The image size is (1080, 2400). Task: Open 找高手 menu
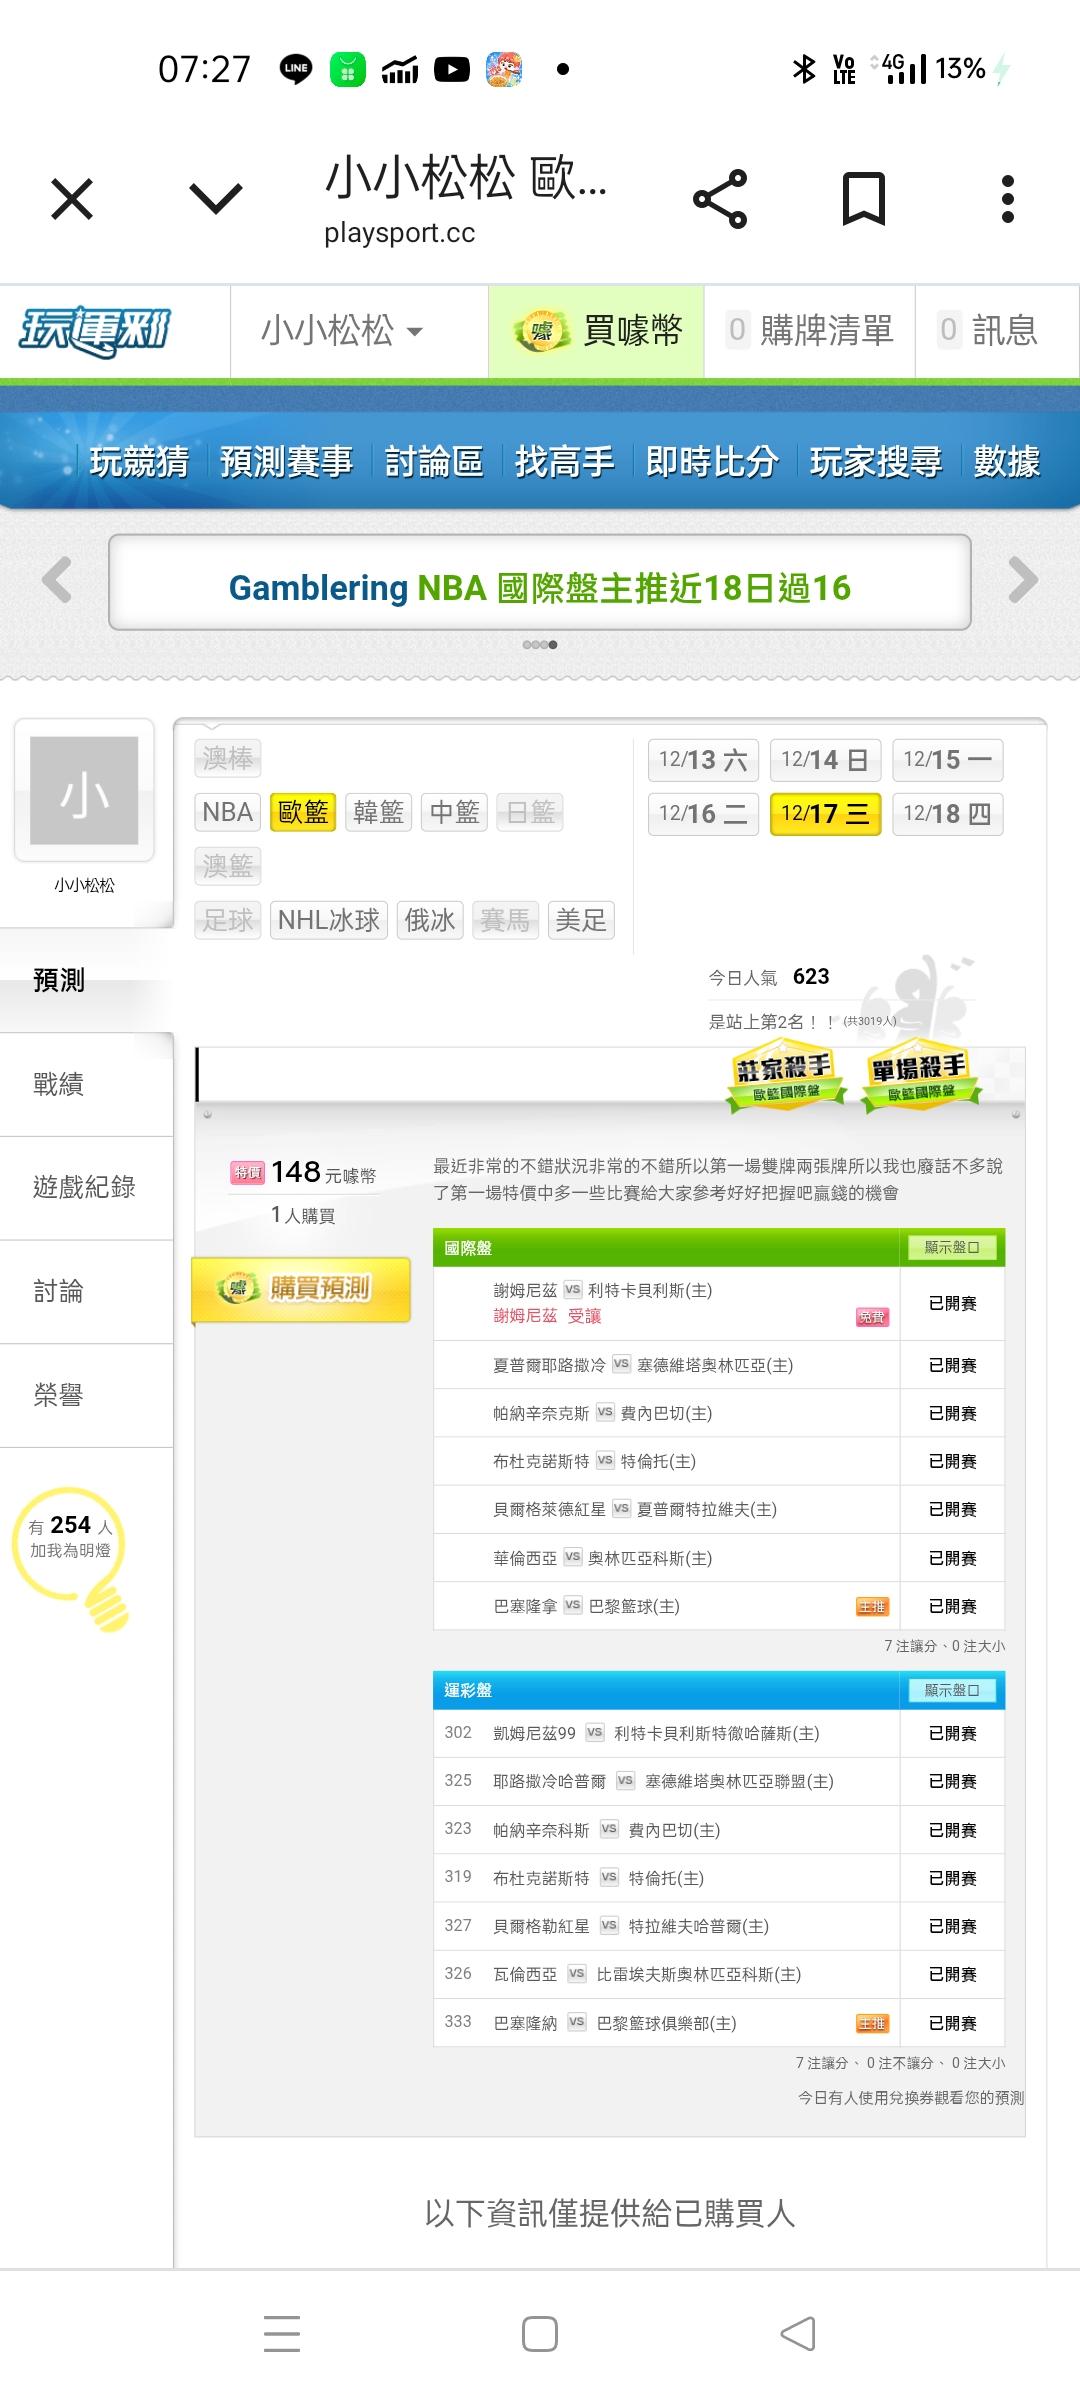coord(564,462)
